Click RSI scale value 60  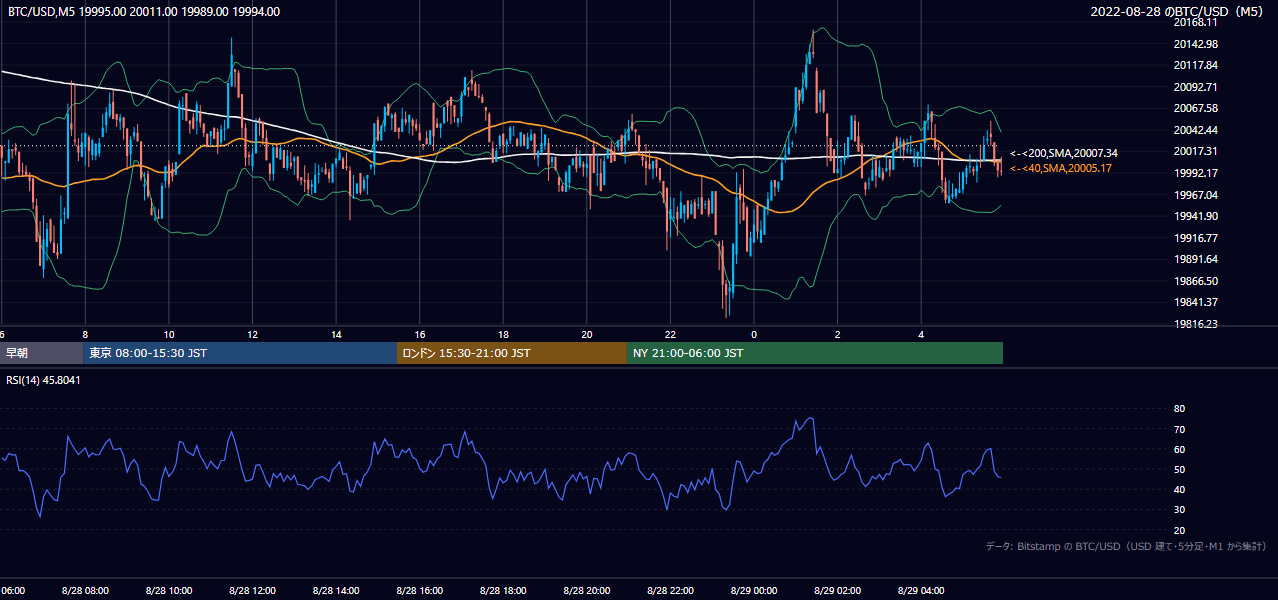coord(1179,449)
